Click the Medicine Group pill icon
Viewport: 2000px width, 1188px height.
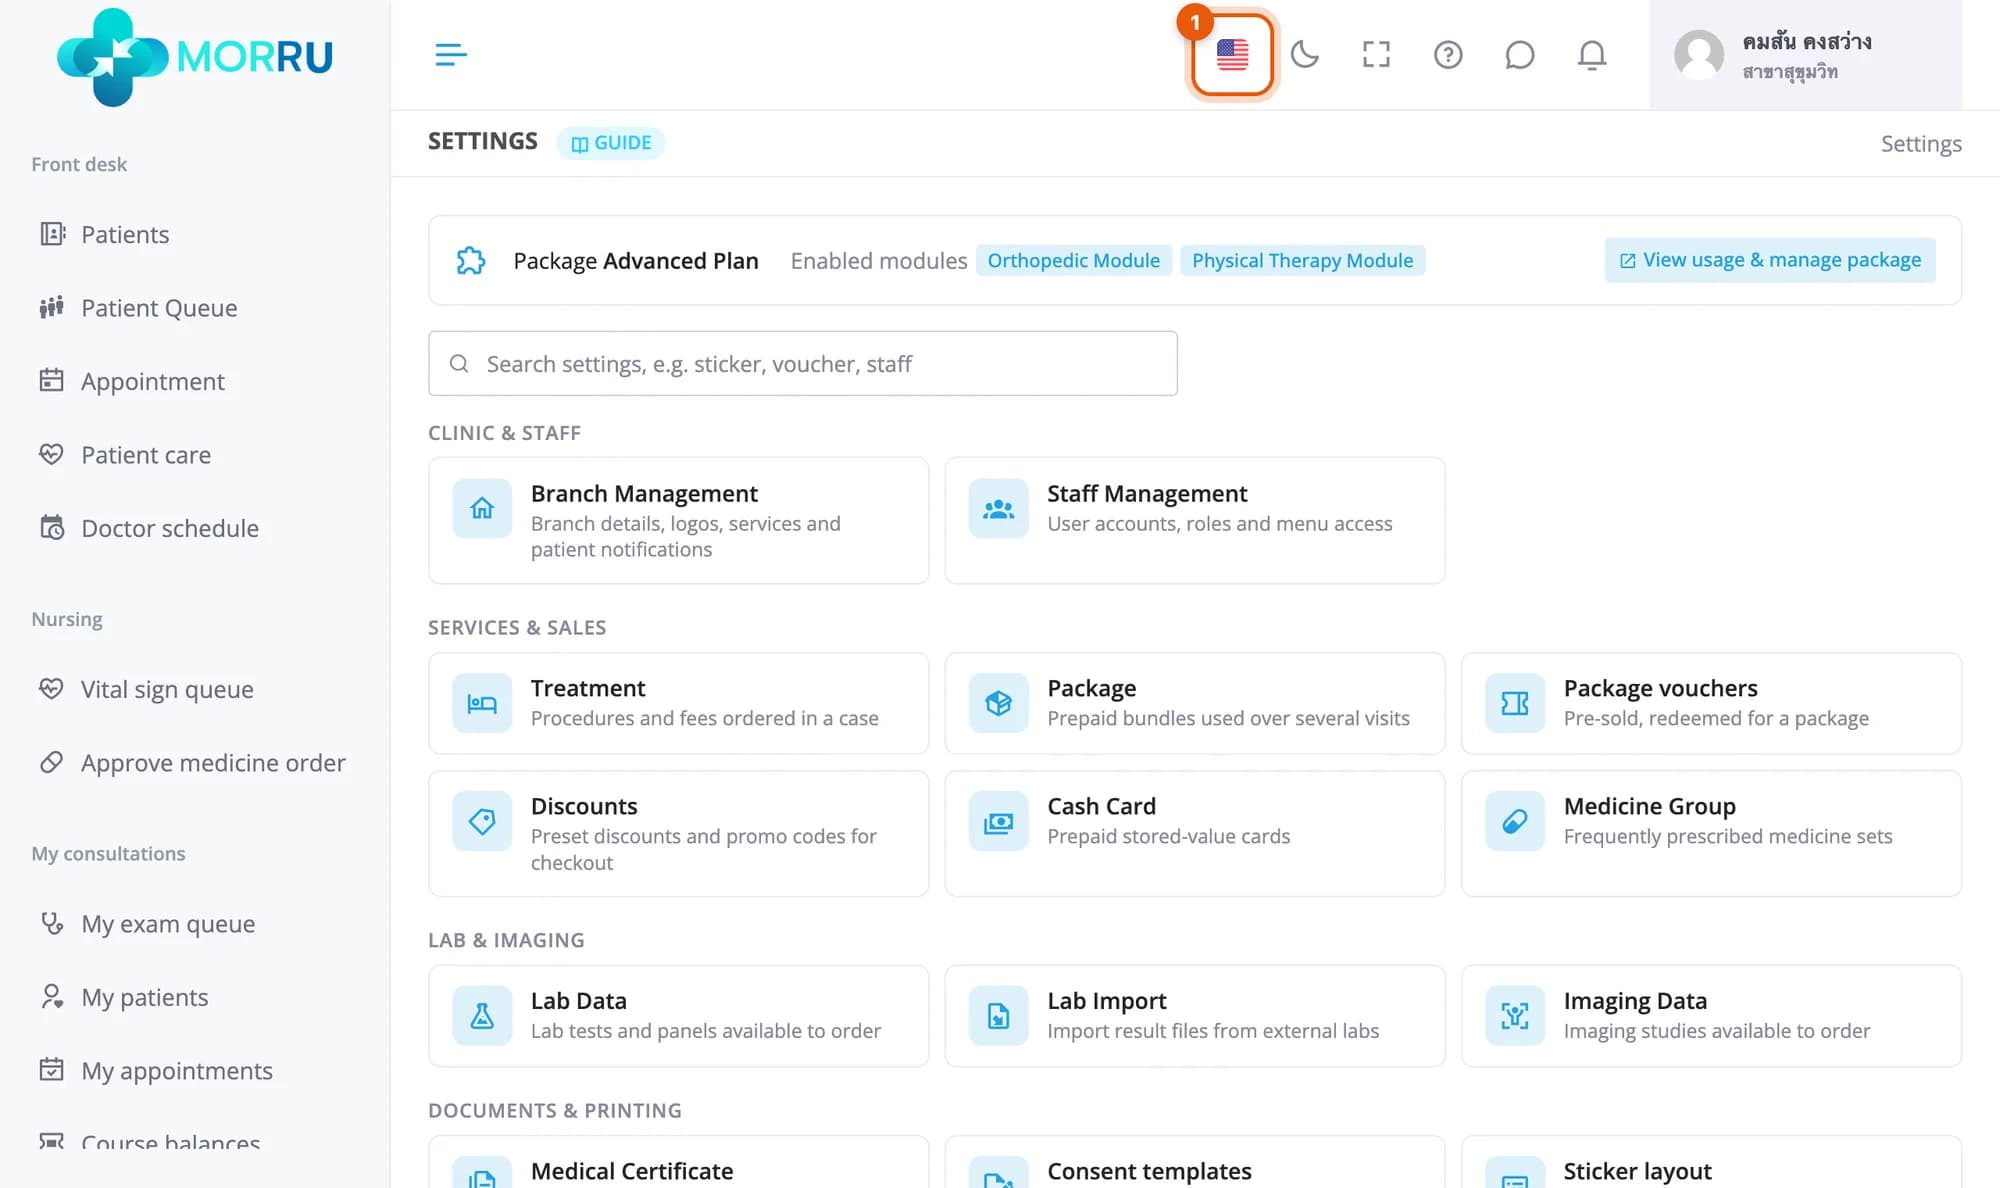[x=1515, y=821]
